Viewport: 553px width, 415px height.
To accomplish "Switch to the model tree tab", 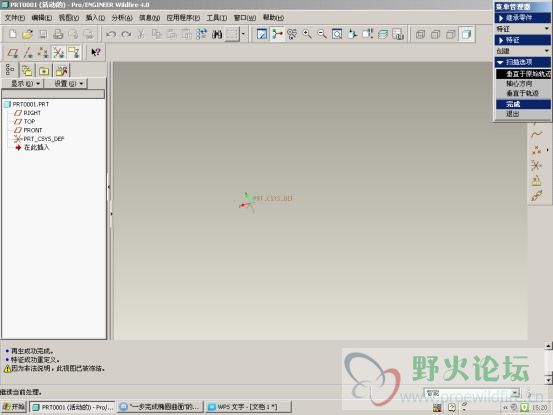I will pyautogui.click(x=10, y=70).
